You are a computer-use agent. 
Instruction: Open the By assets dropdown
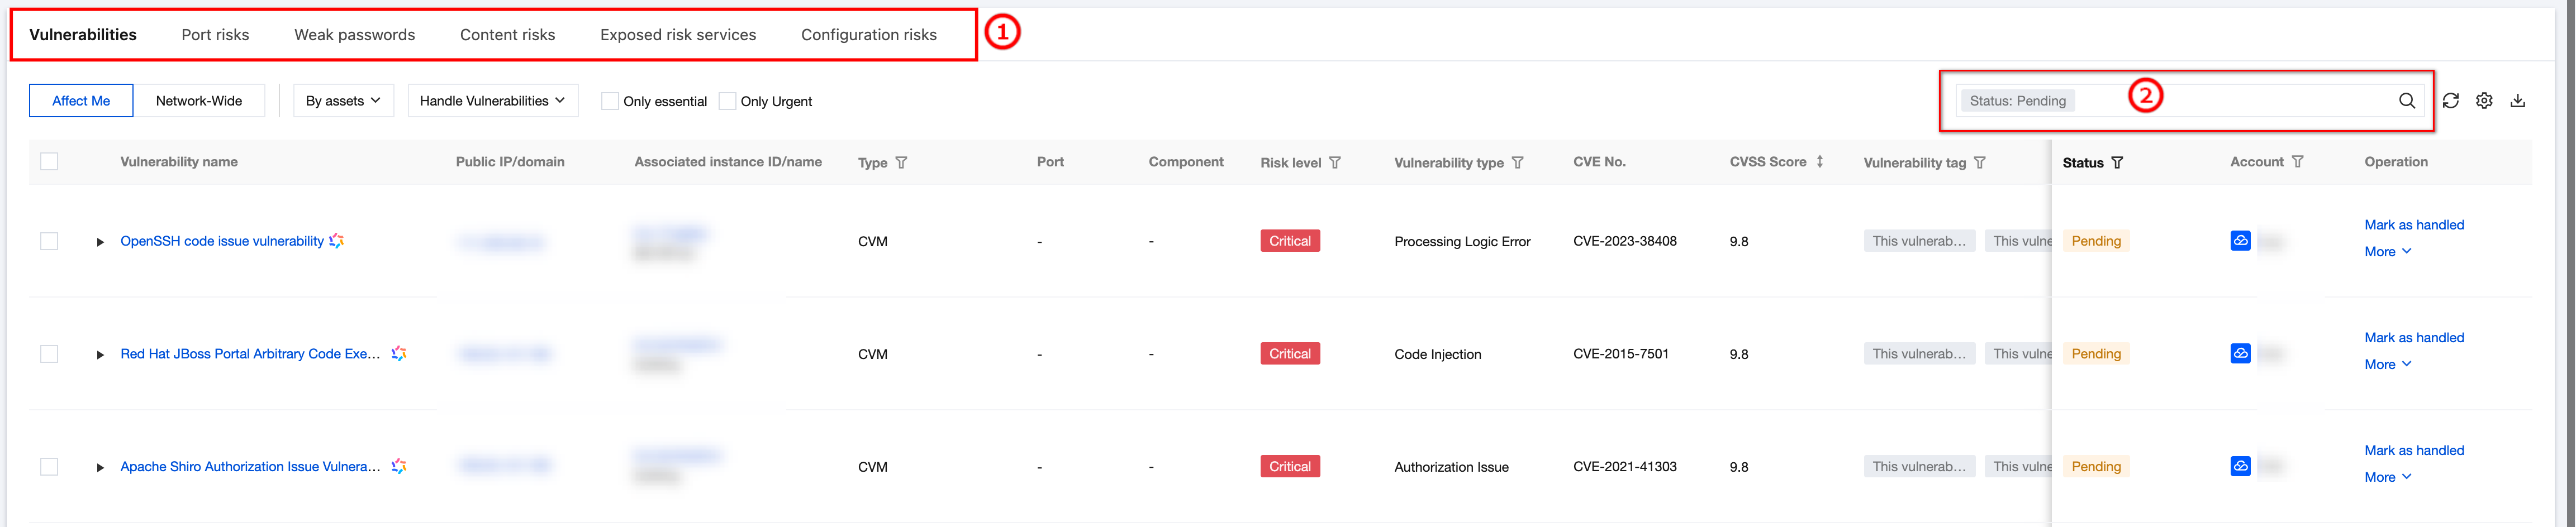point(343,101)
